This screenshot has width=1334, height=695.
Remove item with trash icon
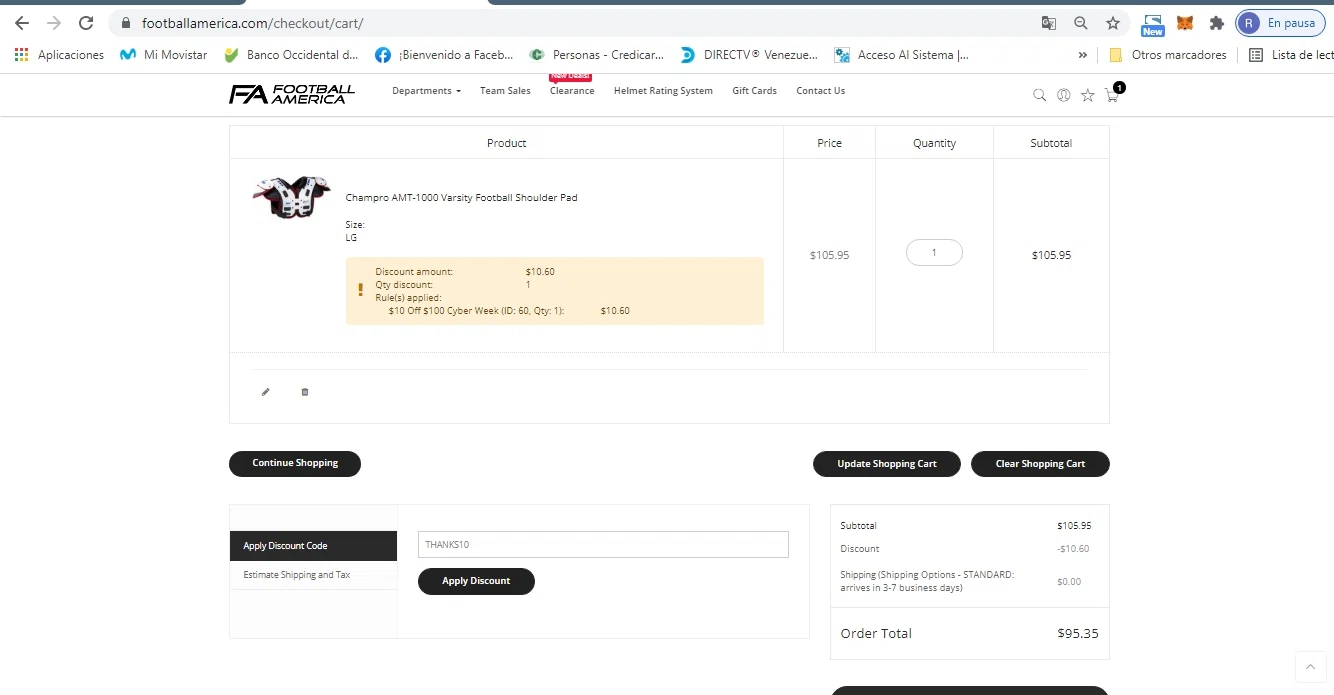(305, 392)
